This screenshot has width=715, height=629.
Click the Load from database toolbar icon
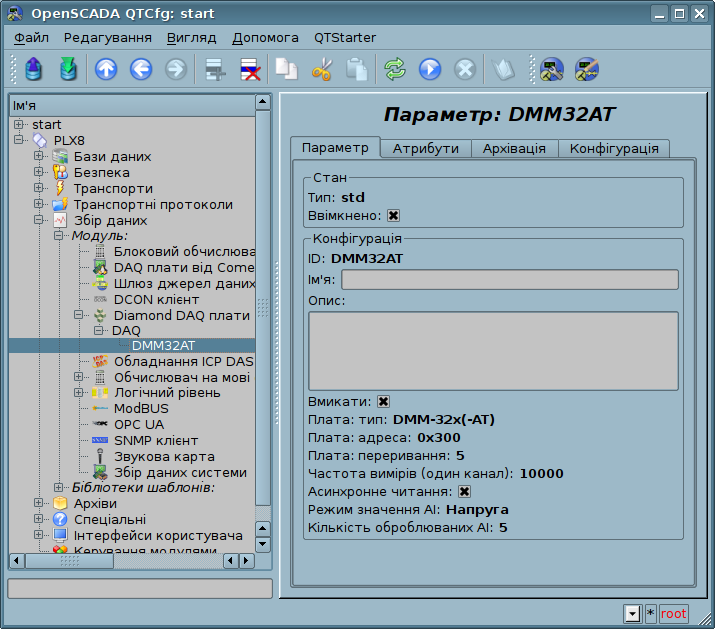coord(35,70)
